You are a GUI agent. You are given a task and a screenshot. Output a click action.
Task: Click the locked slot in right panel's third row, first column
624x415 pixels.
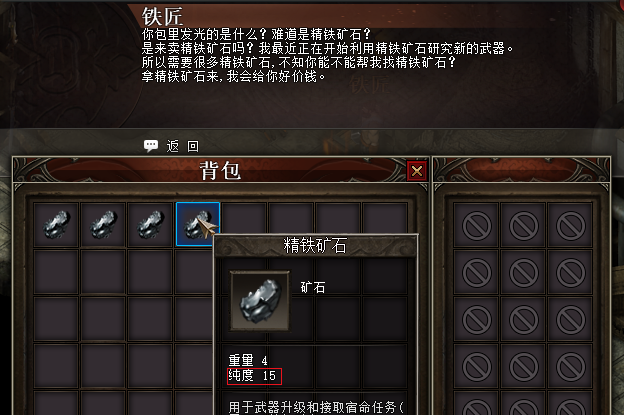[x=476, y=320]
